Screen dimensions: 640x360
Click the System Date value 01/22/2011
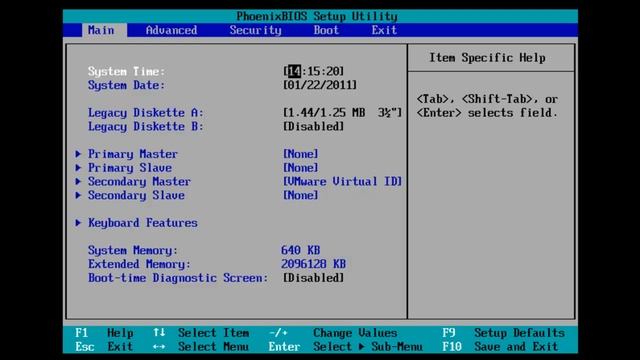[320, 85]
